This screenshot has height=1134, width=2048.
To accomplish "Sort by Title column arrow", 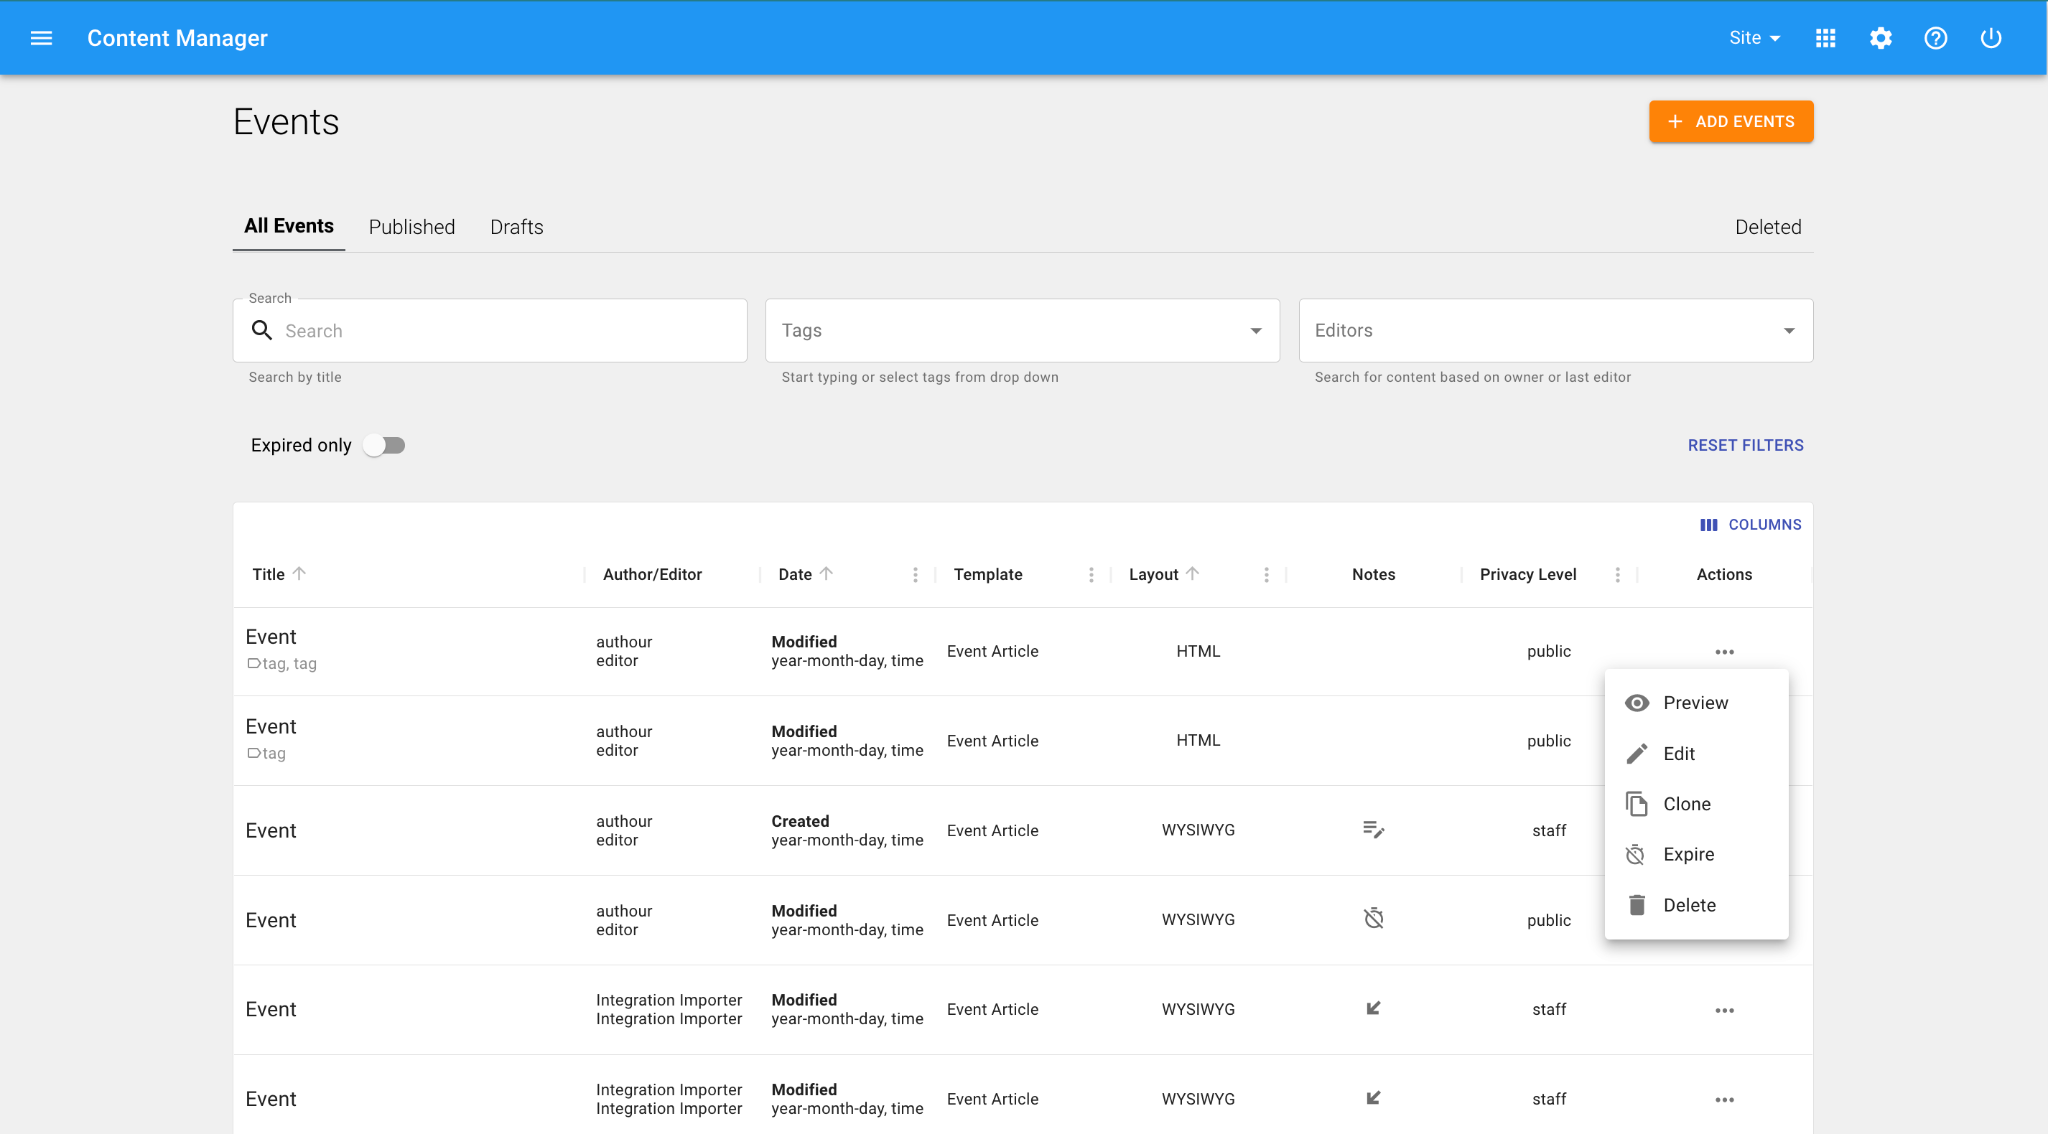I will [299, 574].
